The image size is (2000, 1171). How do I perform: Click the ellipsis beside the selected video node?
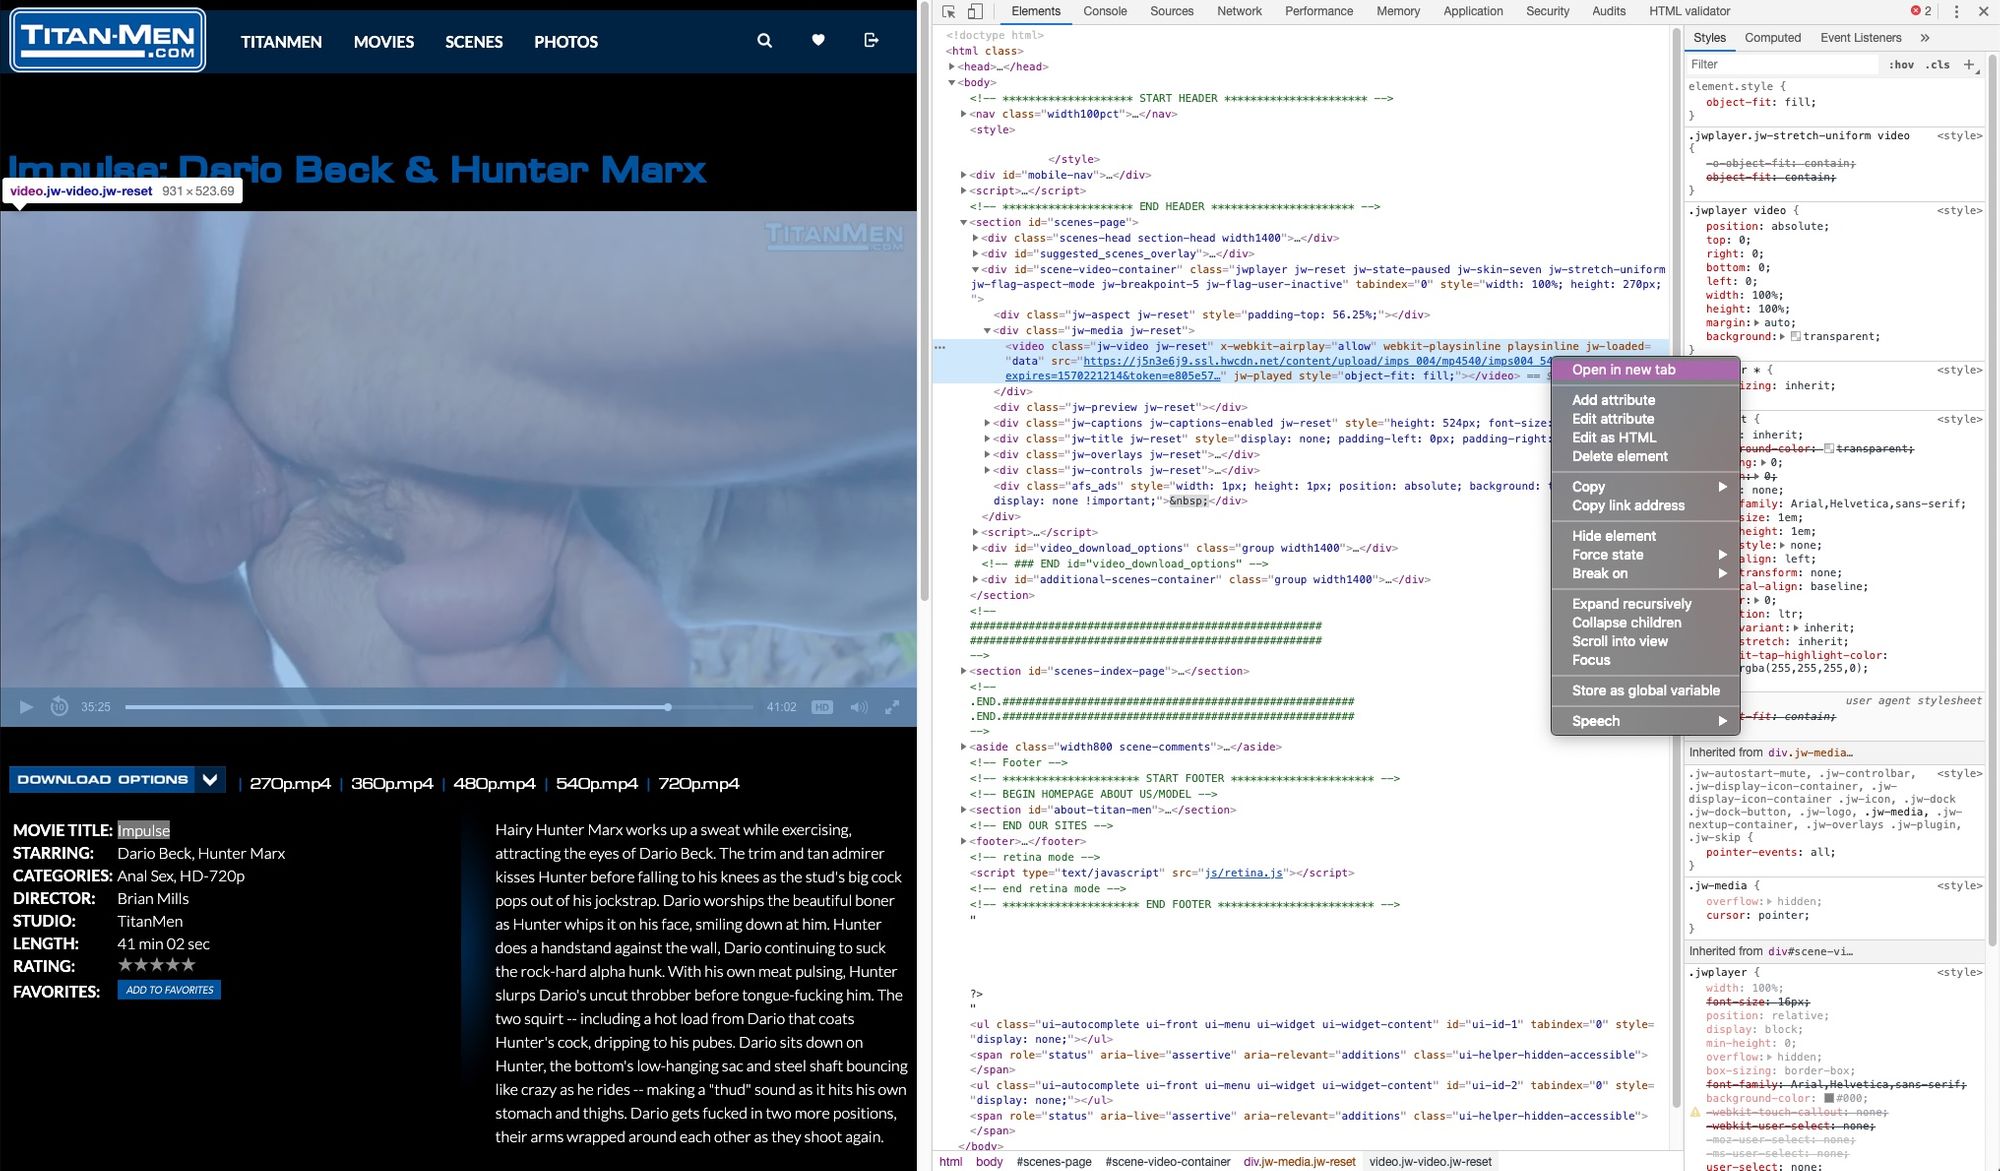click(940, 347)
